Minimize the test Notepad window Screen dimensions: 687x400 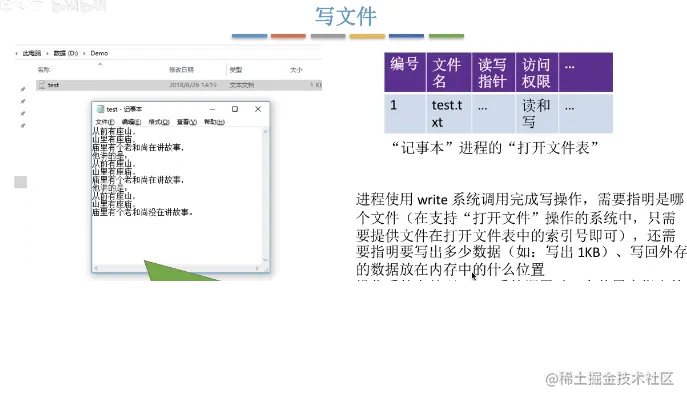(x=212, y=109)
